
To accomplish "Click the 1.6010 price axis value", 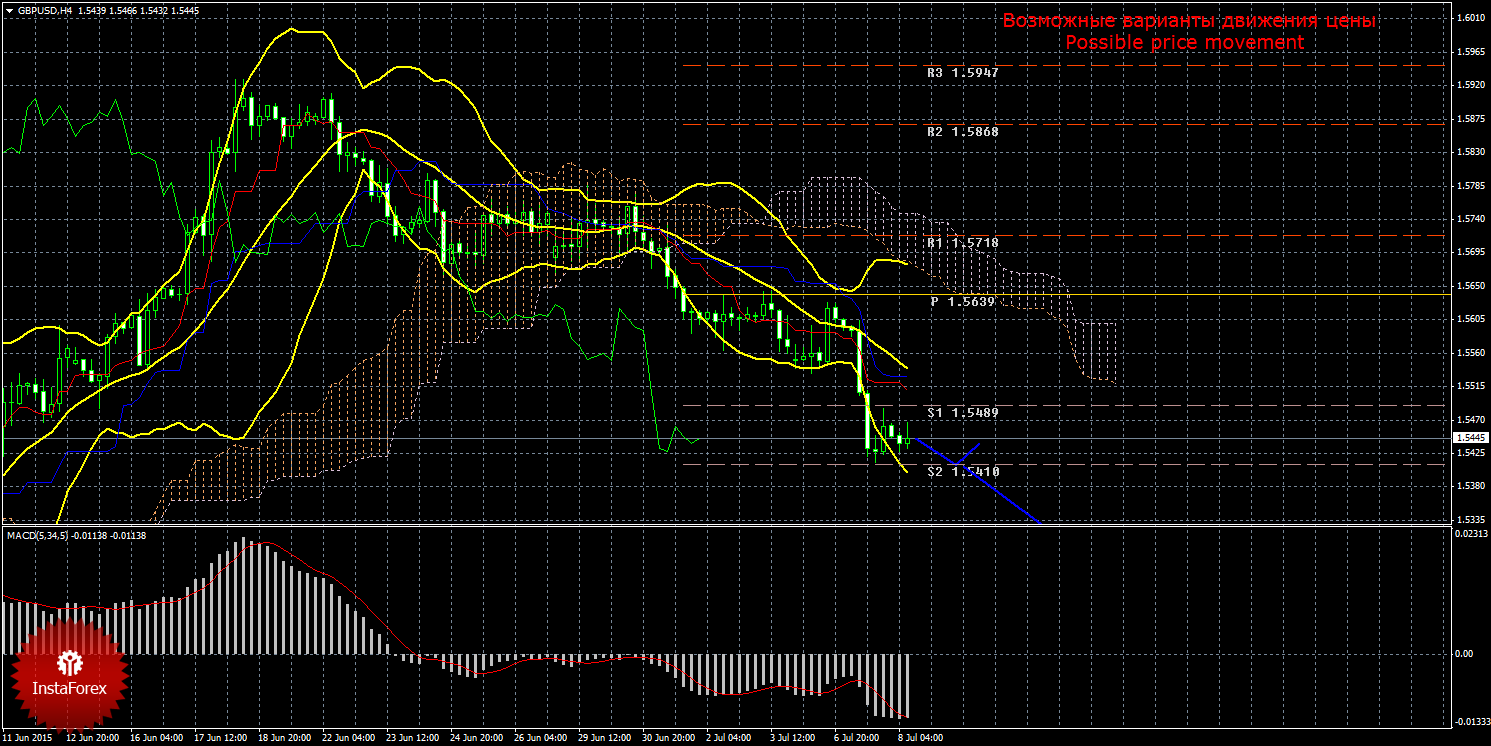I will point(1469,18).
